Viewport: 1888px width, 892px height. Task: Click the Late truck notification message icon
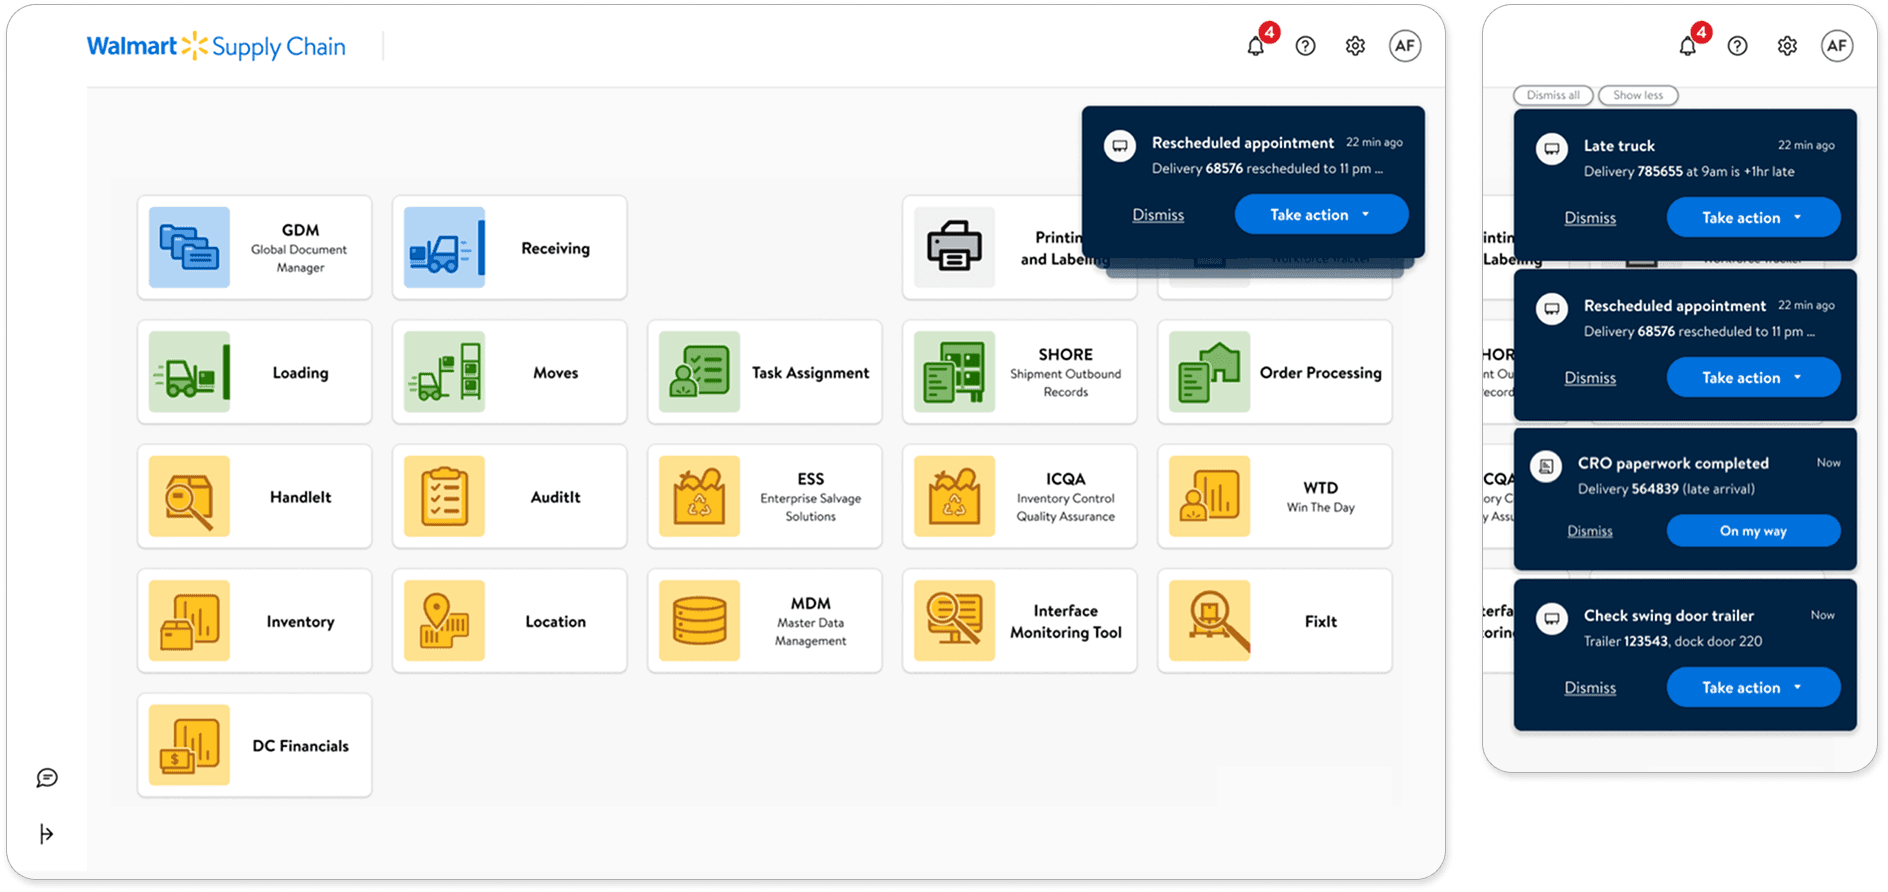click(x=1552, y=149)
